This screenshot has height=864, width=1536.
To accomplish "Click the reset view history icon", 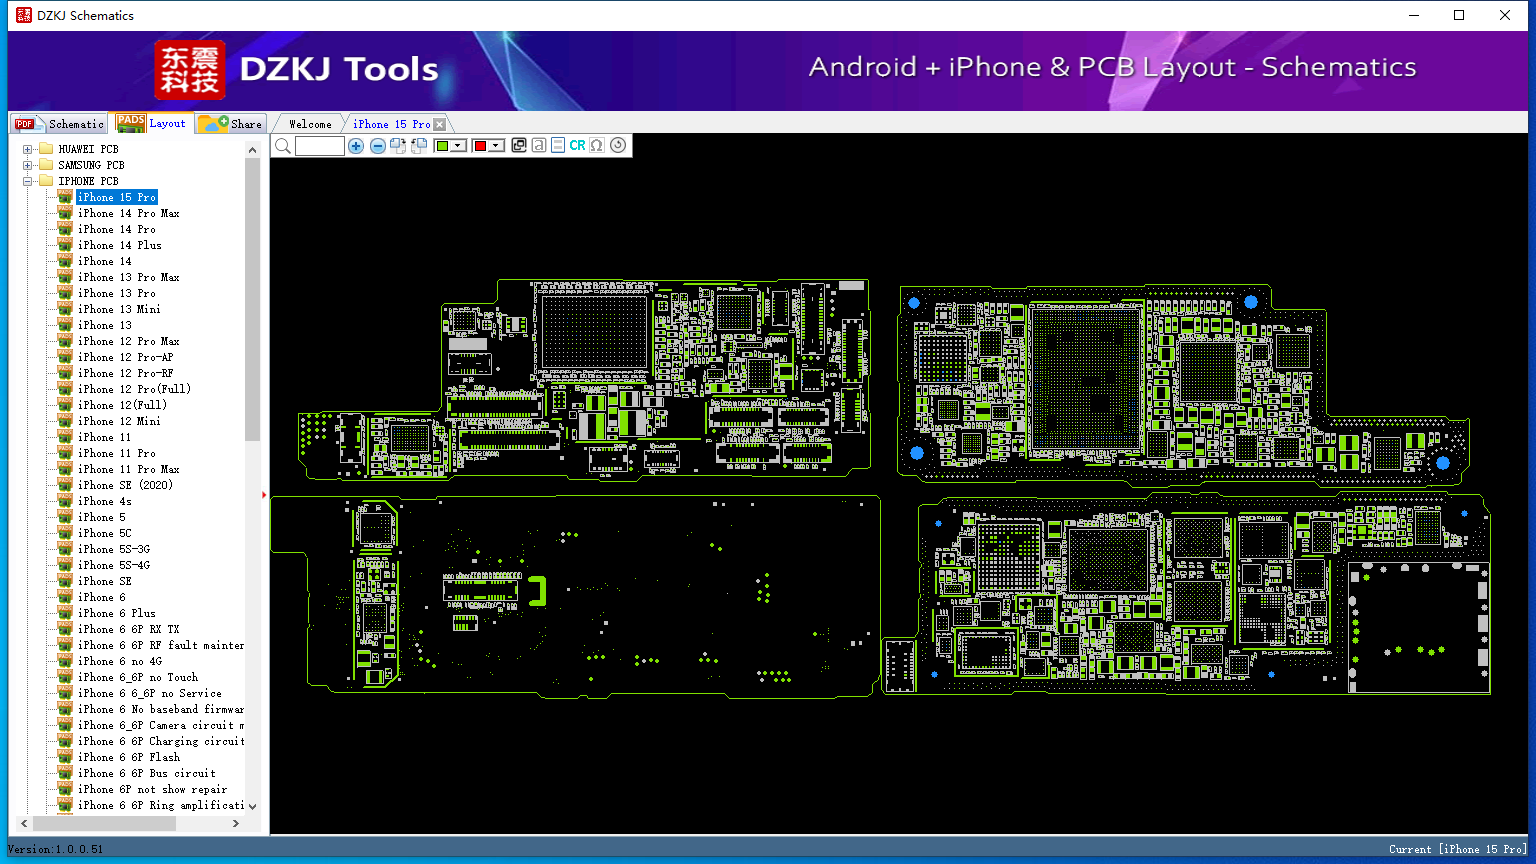I will coord(617,145).
